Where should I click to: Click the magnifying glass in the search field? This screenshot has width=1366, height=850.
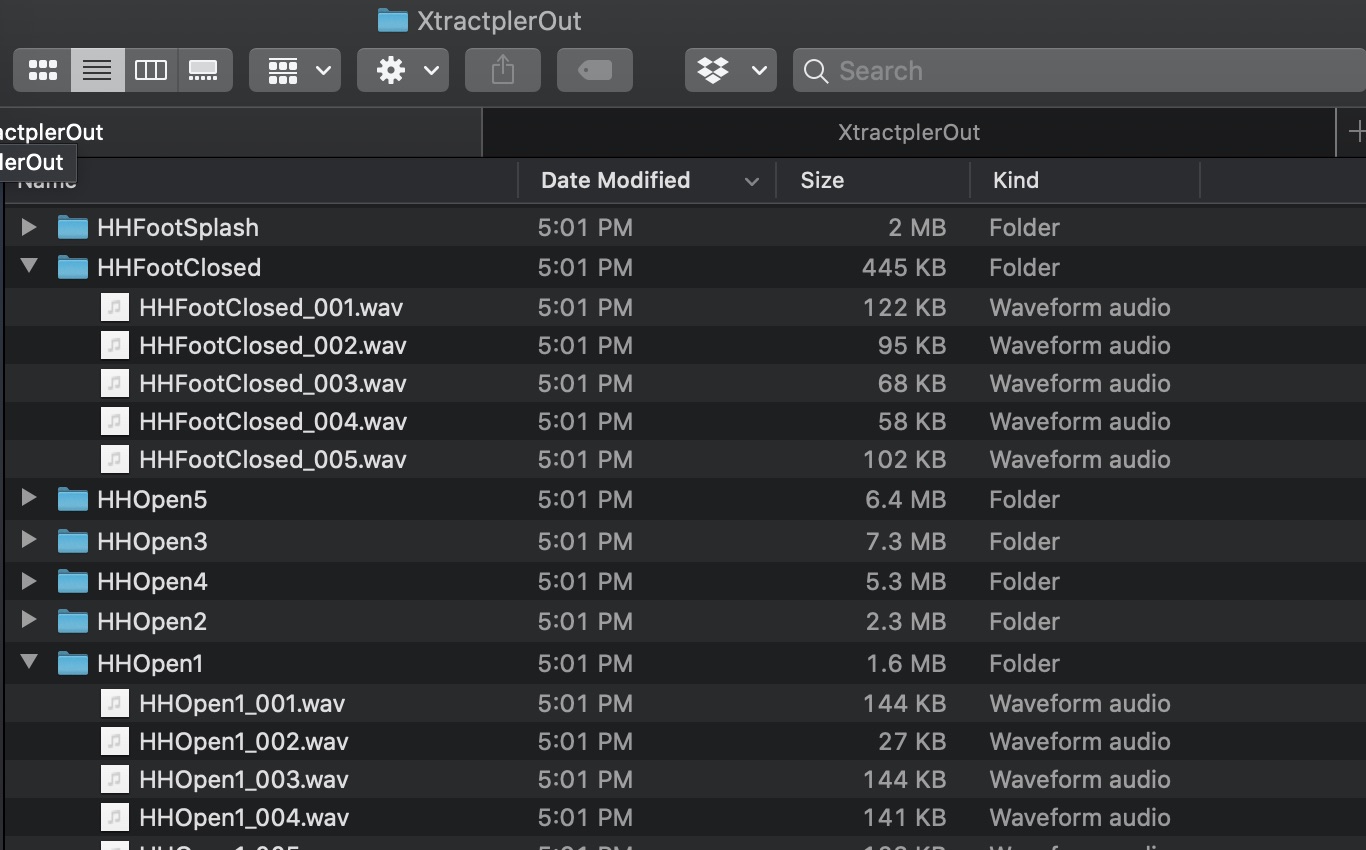click(x=815, y=71)
